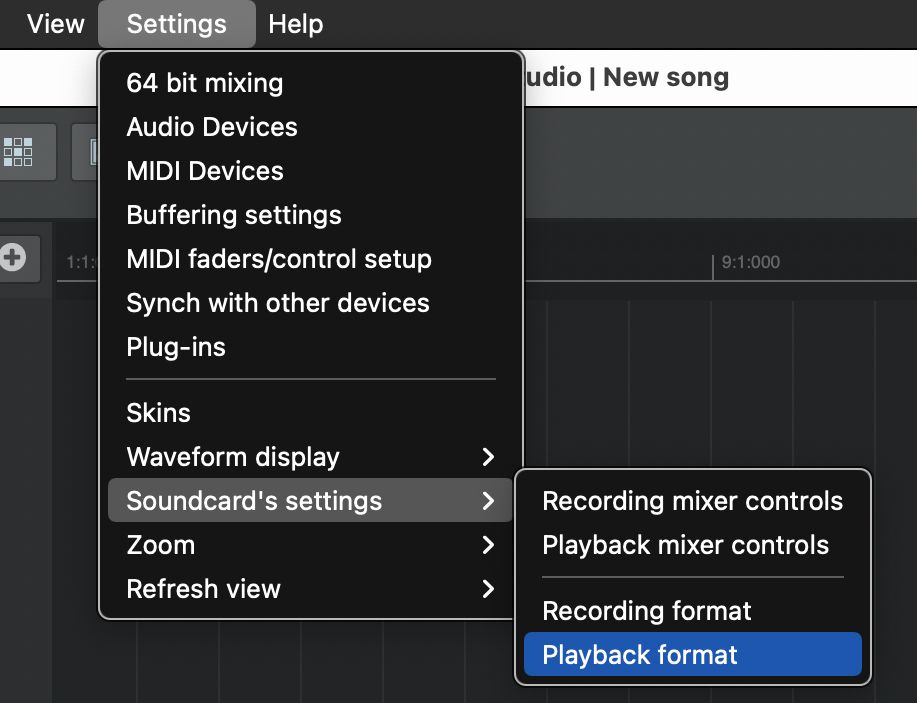Open the Help menu
This screenshot has width=917, height=703.
[295, 24]
